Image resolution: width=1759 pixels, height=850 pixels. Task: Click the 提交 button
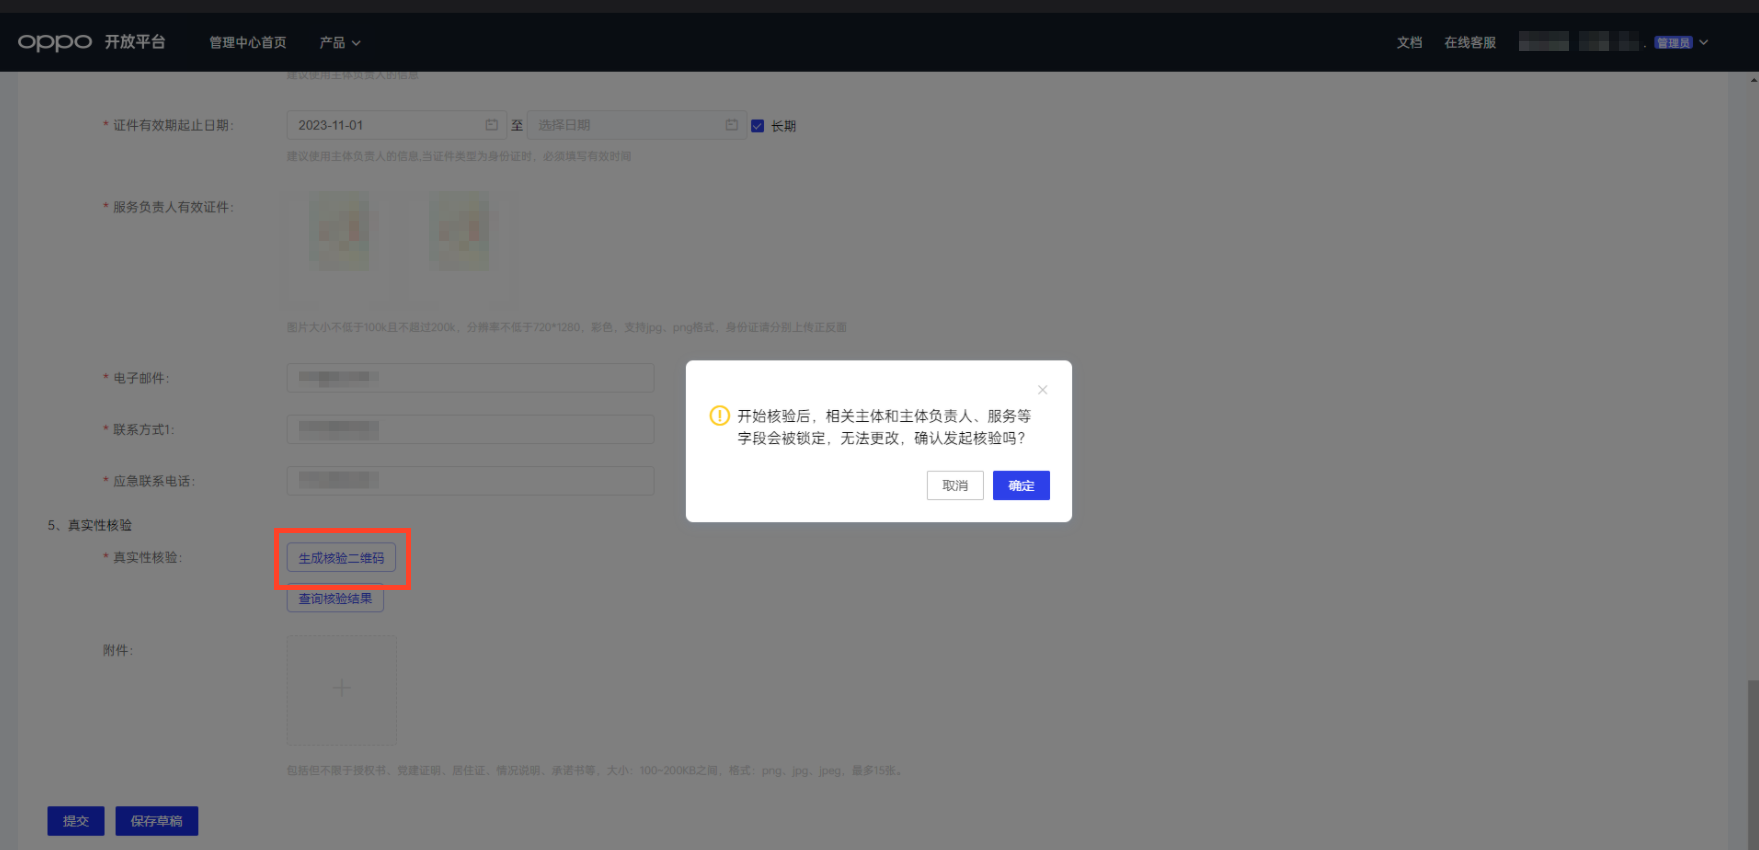coord(76,821)
